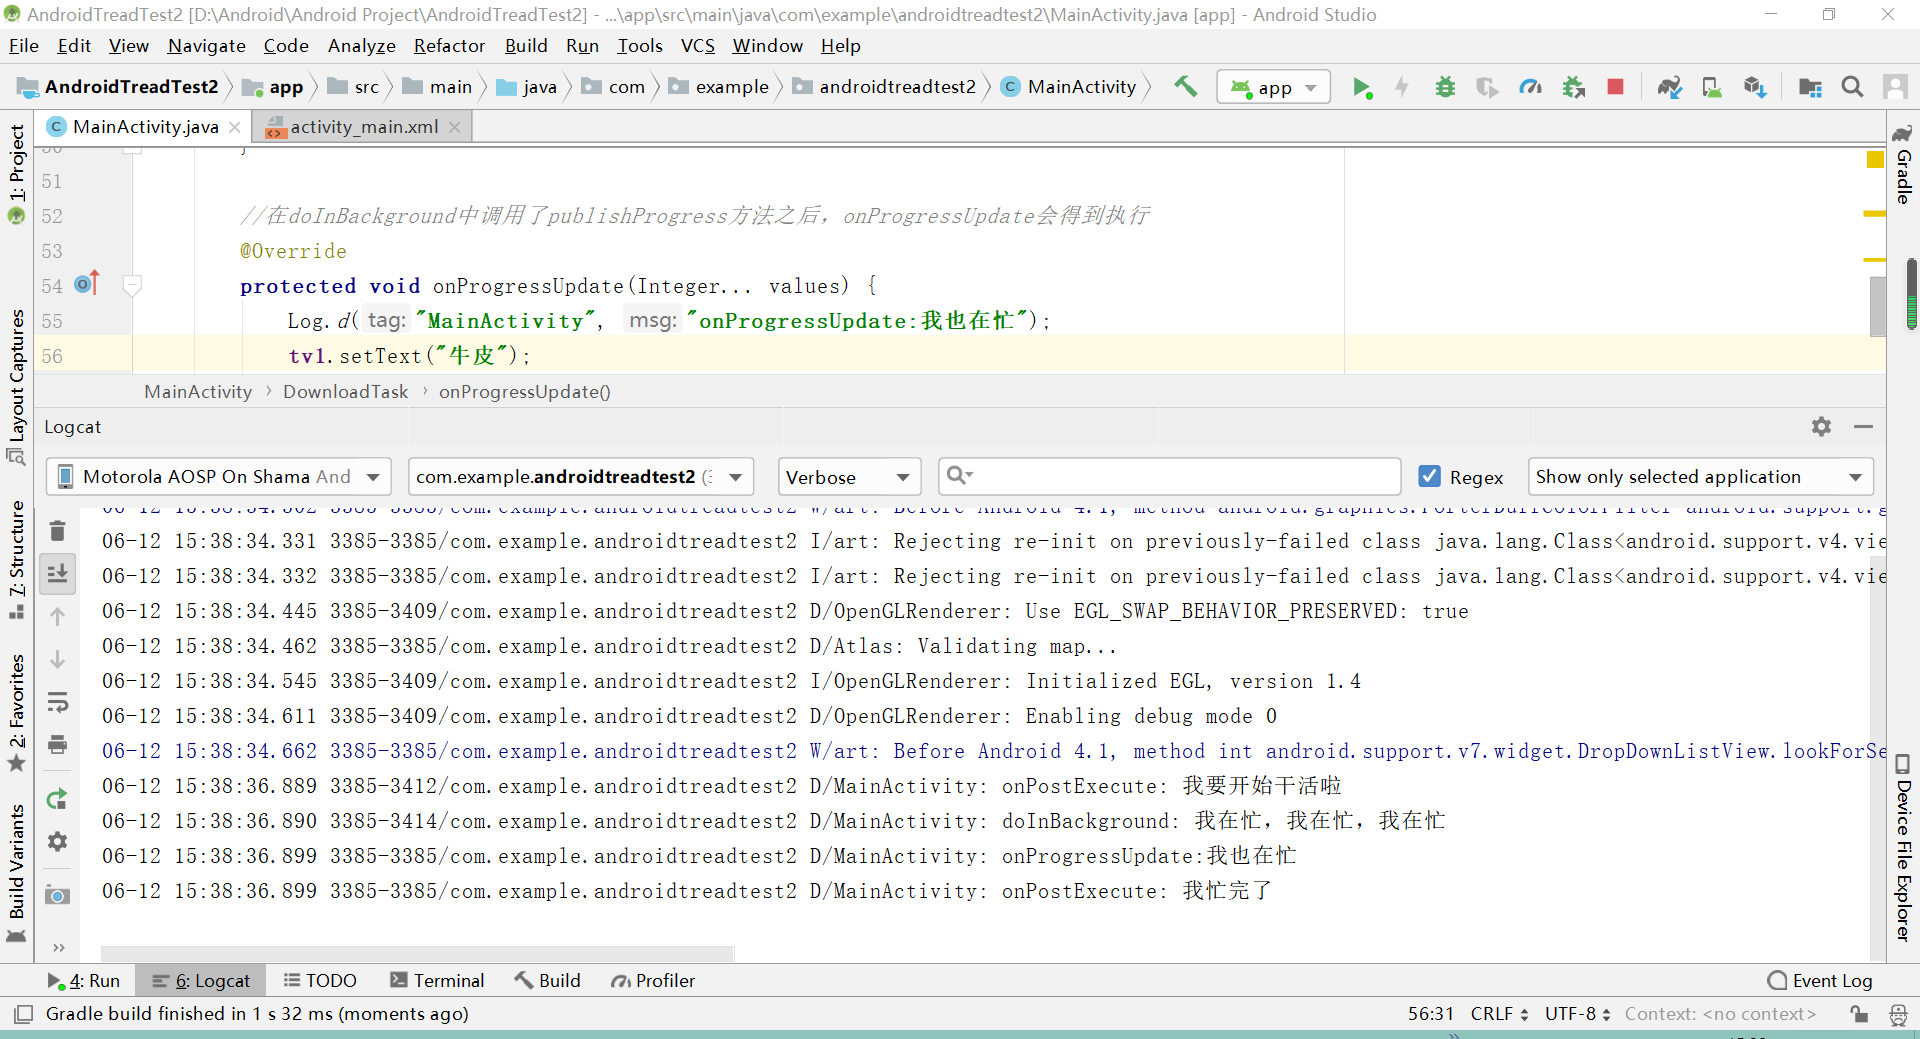This screenshot has height=1039, width=1920.
Task: Open the Gradle side panel
Action: pyautogui.click(x=1903, y=164)
